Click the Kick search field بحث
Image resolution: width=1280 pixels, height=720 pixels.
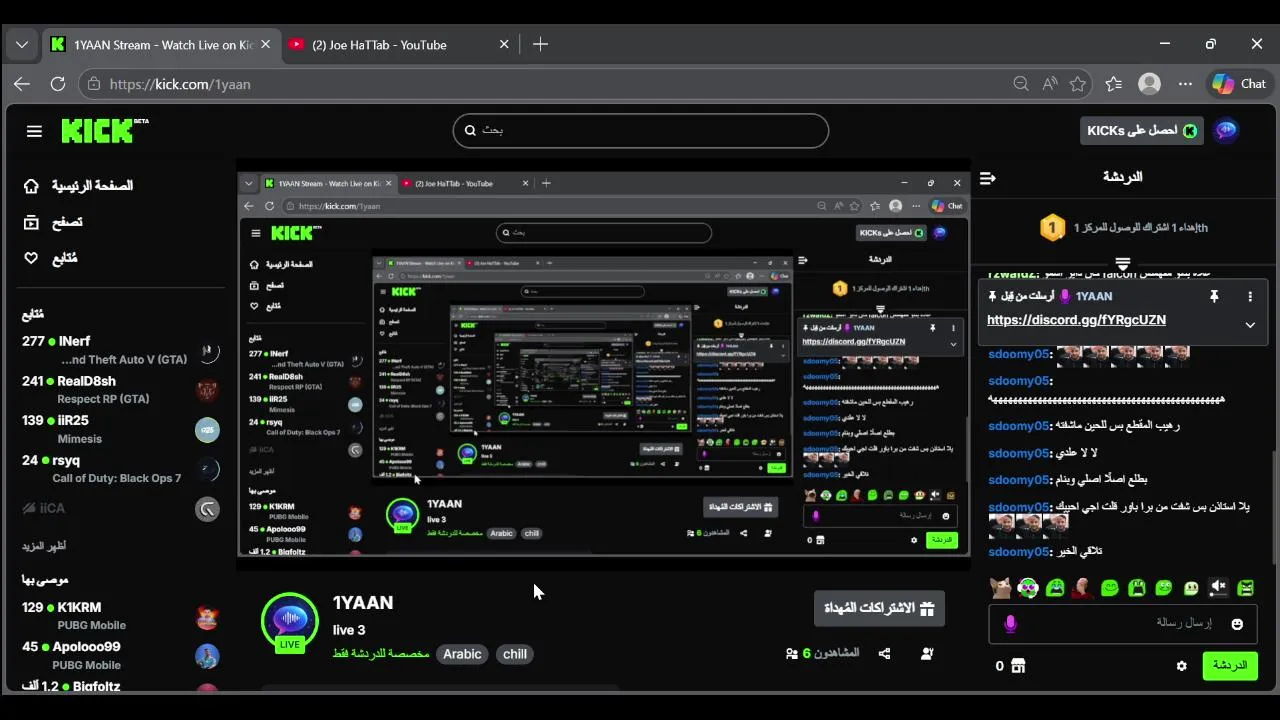point(641,130)
